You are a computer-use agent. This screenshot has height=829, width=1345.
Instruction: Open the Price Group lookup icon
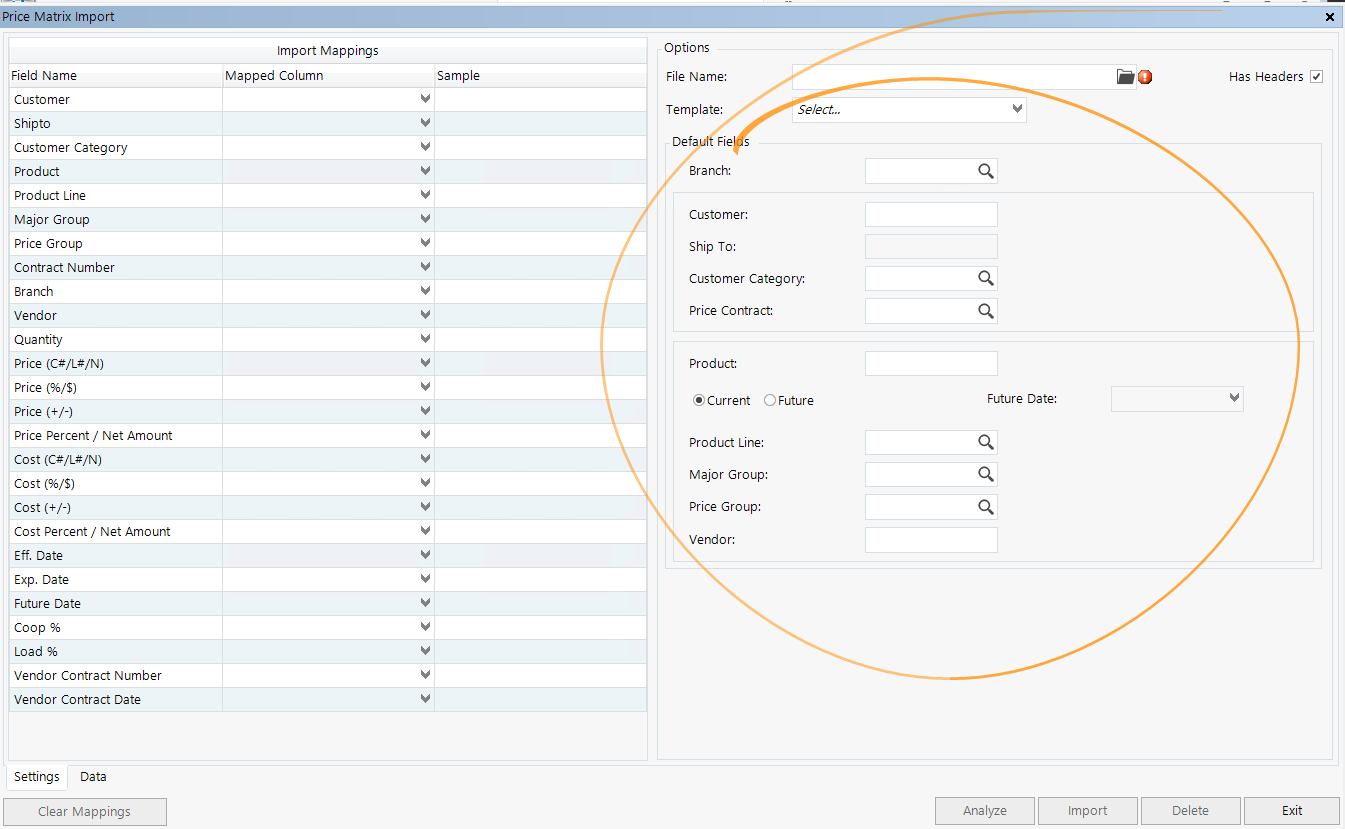tap(986, 506)
